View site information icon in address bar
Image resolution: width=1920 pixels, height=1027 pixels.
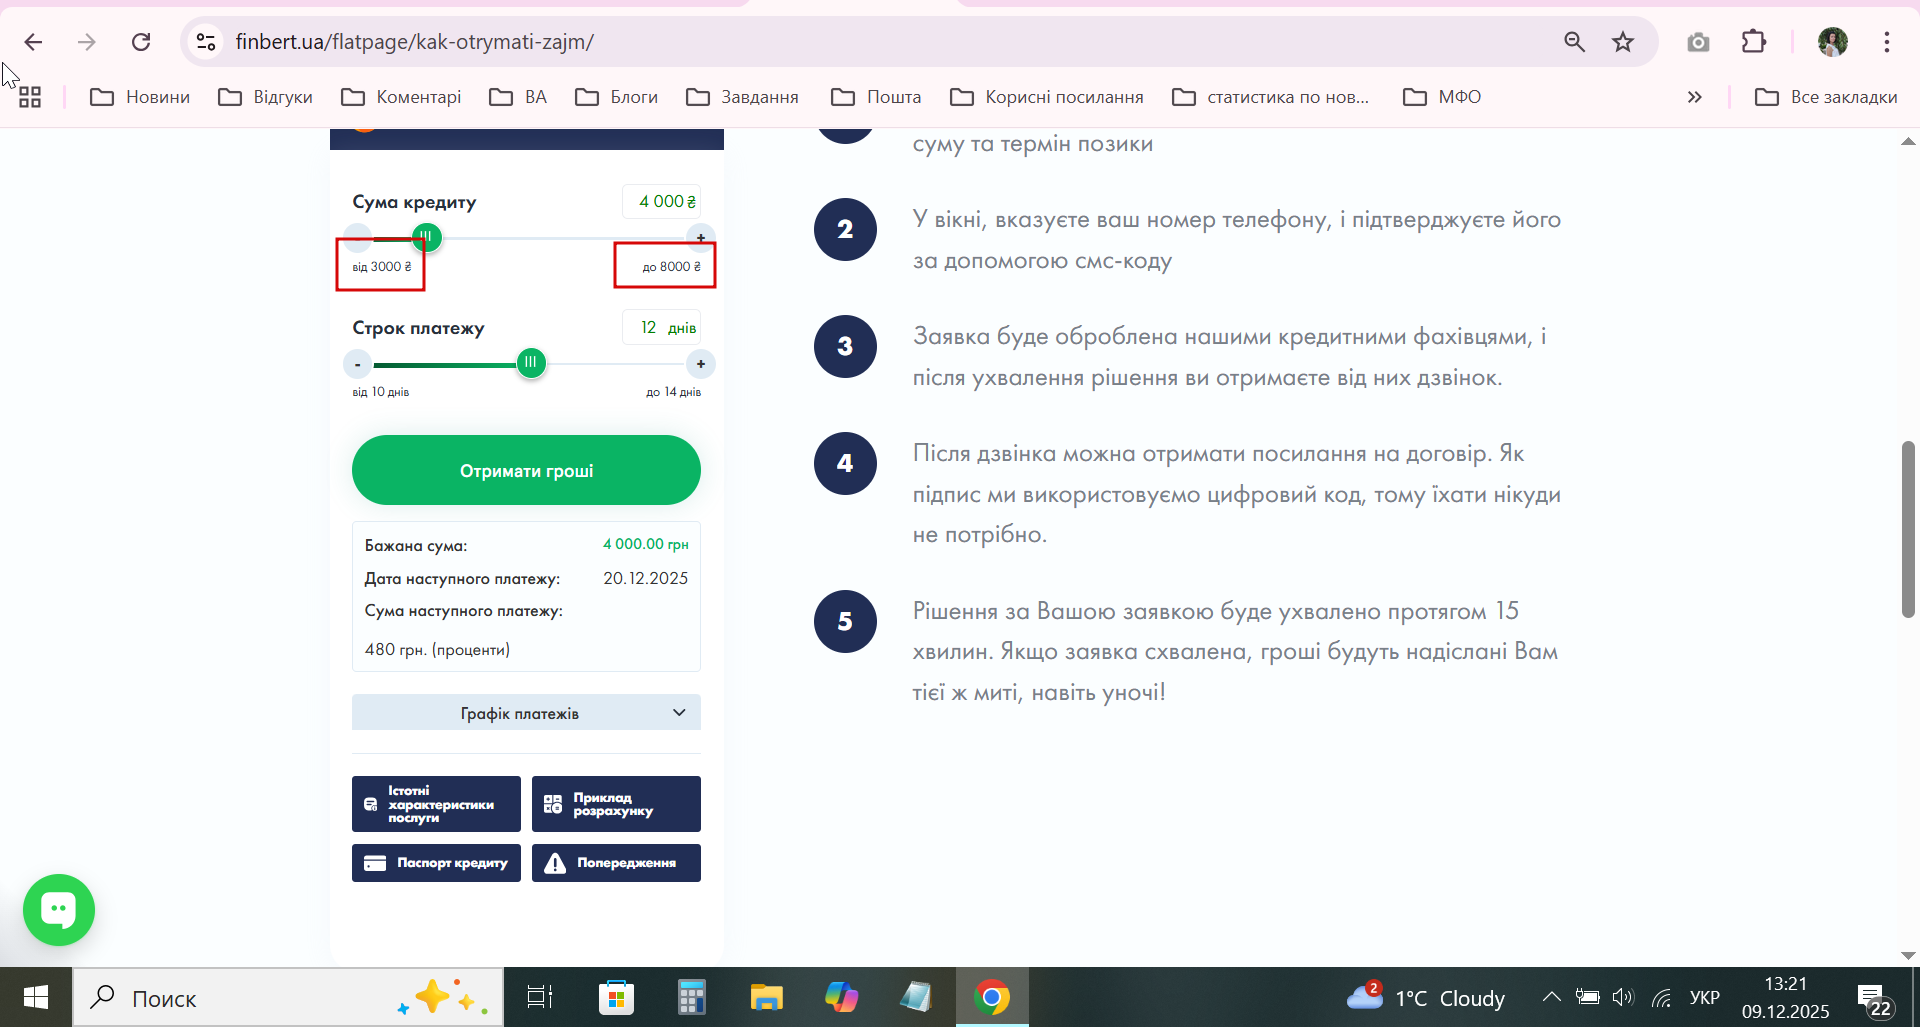tap(206, 42)
